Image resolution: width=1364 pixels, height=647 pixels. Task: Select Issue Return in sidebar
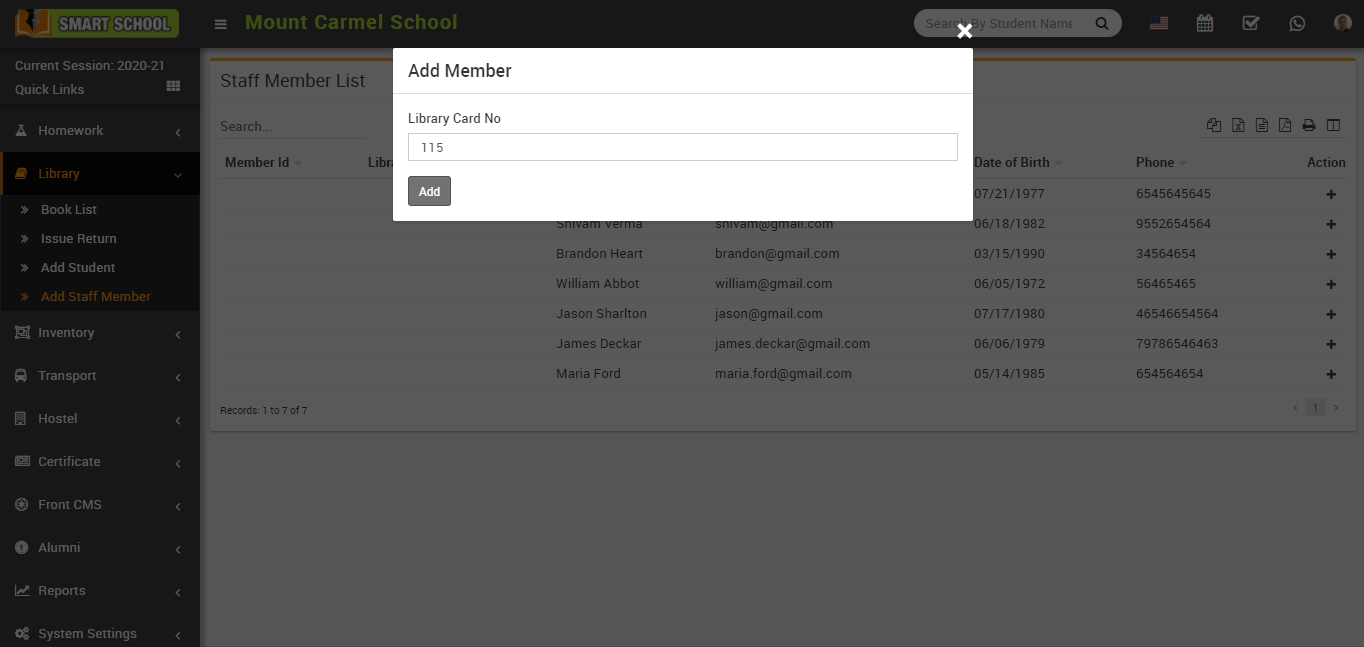tap(78, 238)
